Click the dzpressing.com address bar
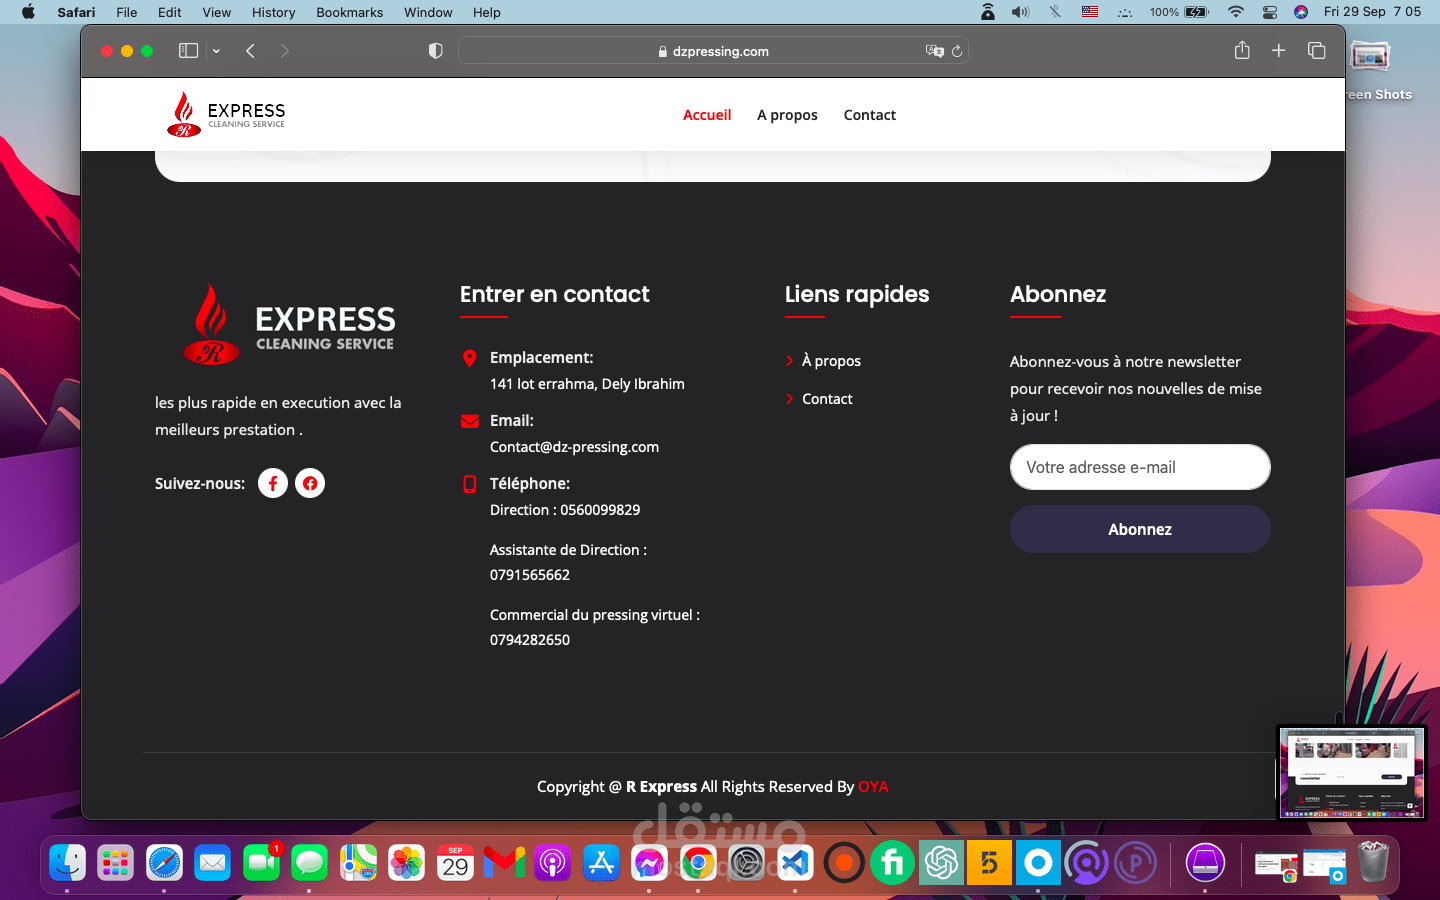Screen dimensions: 1440x900 click(713, 51)
